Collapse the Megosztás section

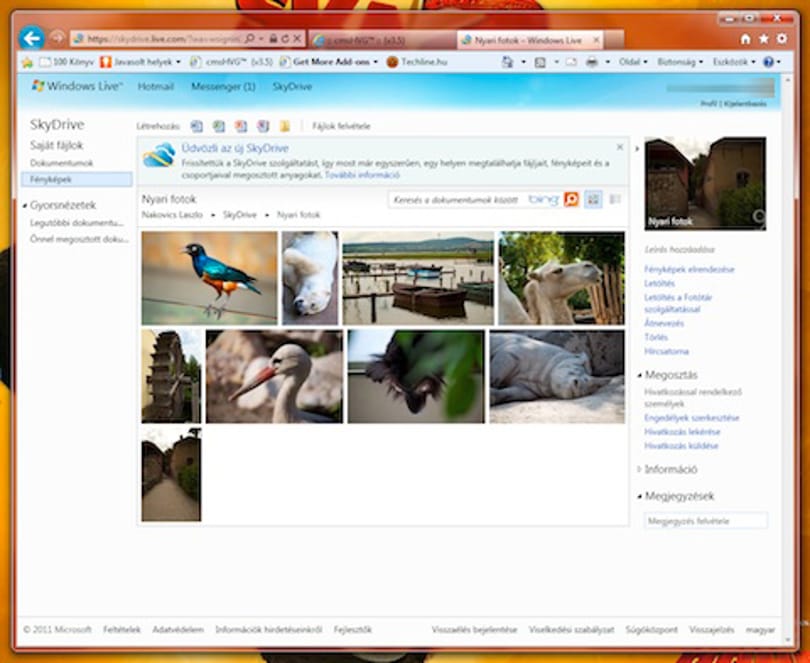point(640,376)
